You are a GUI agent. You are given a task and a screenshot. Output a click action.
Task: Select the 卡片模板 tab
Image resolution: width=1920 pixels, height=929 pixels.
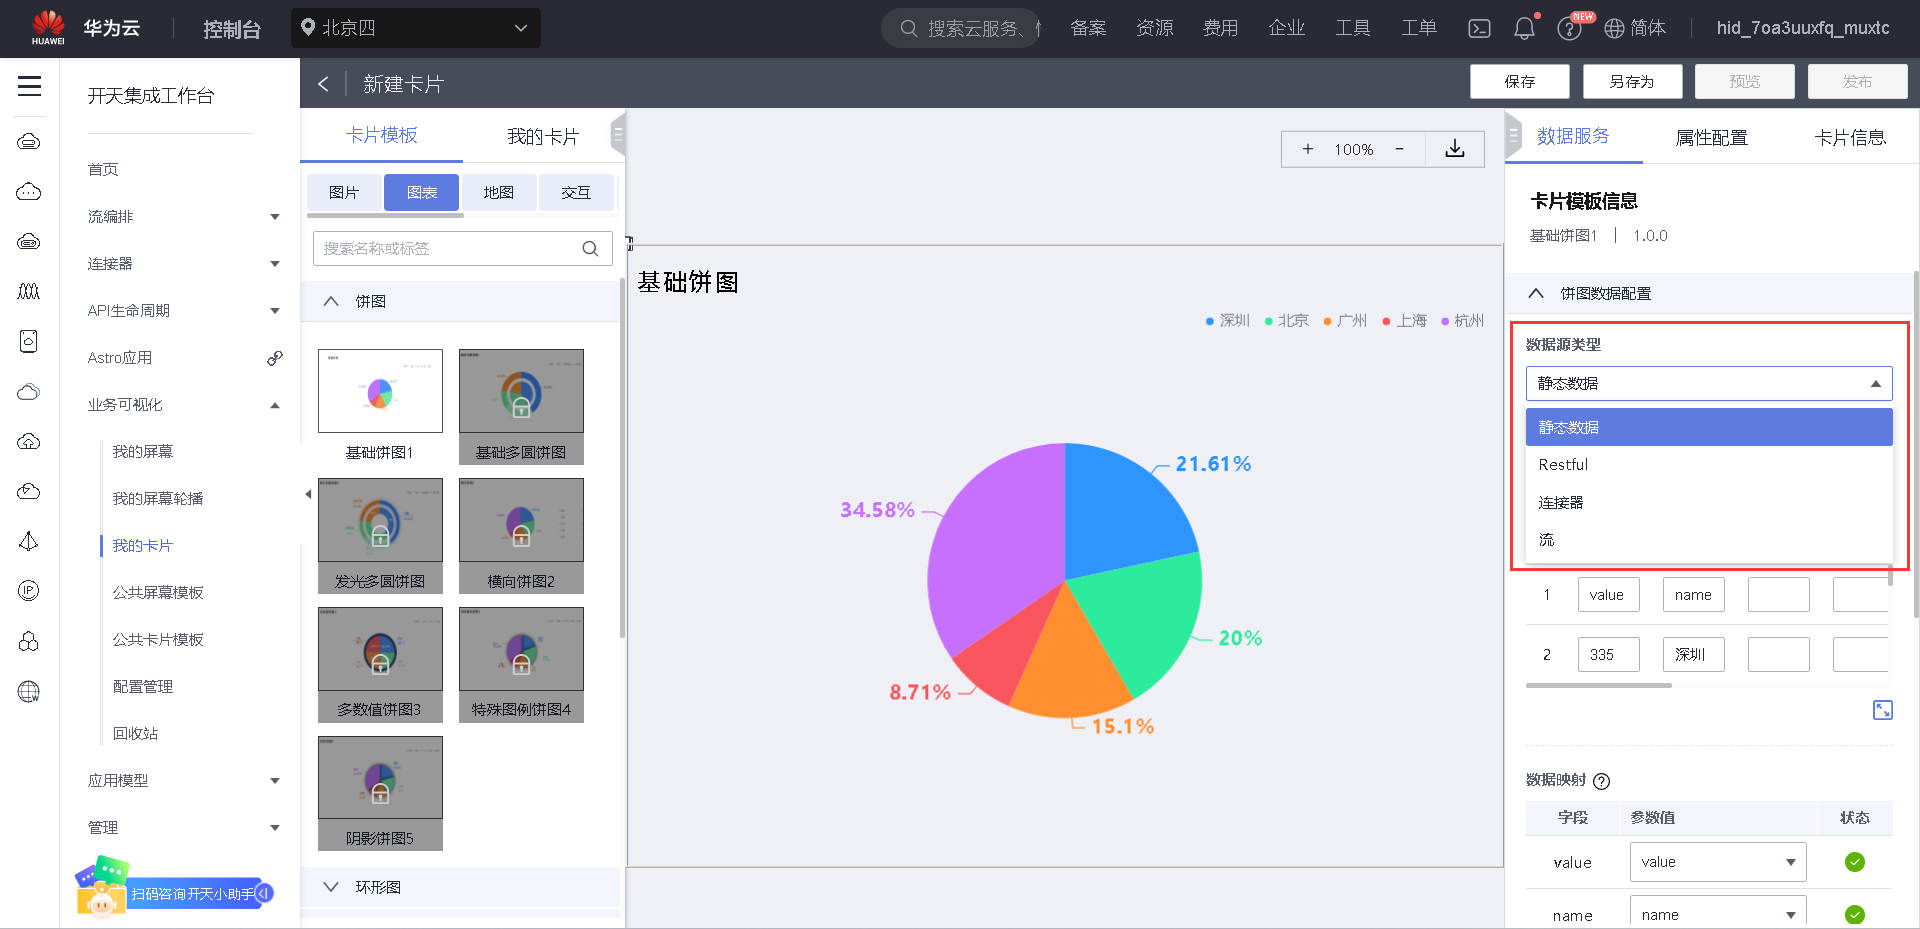pos(382,135)
